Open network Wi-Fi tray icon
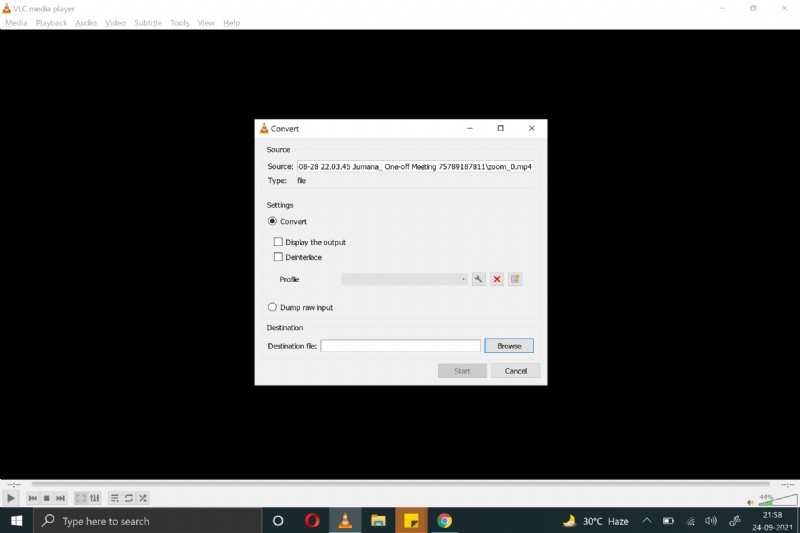Screen dimensions: 800x533 (690, 521)
